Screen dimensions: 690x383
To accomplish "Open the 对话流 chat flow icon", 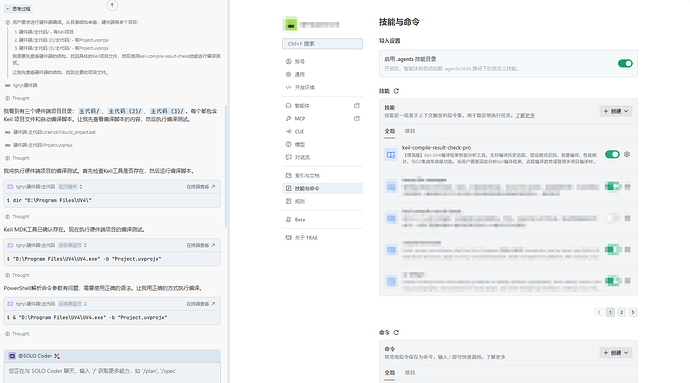I will pos(289,157).
